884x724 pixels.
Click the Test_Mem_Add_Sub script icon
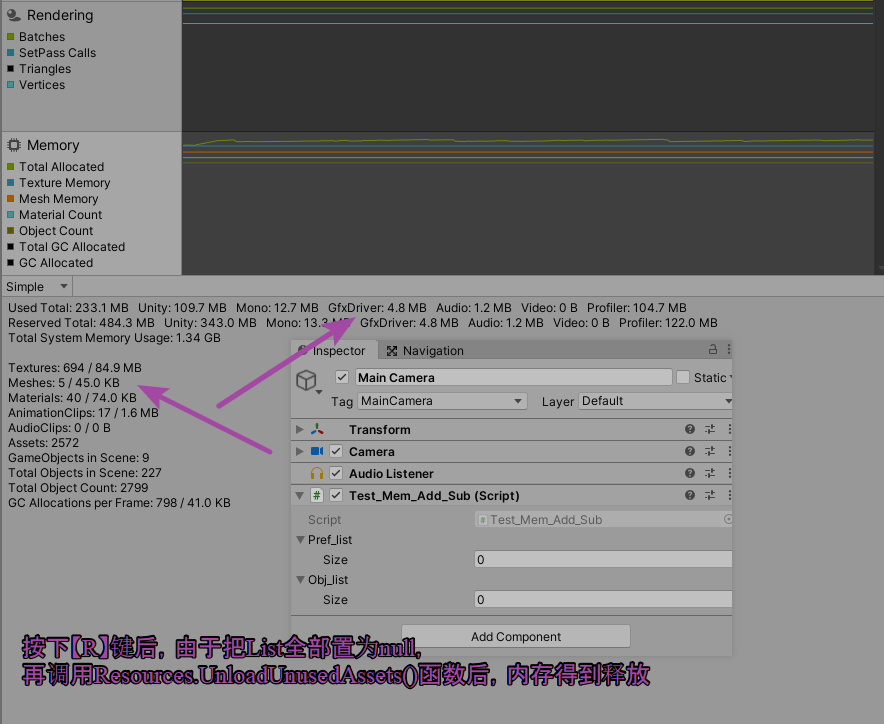click(x=317, y=495)
